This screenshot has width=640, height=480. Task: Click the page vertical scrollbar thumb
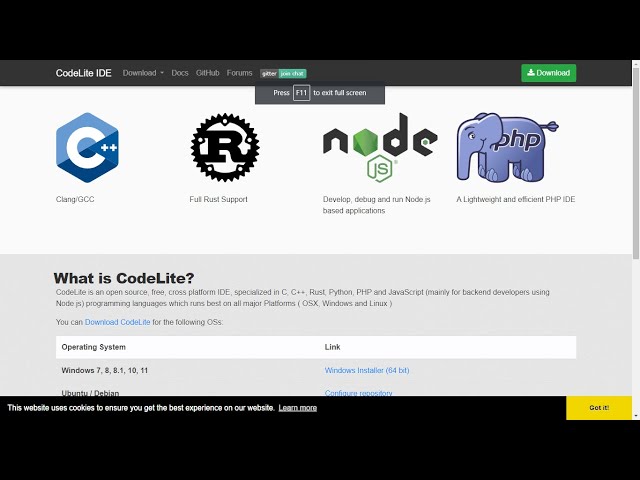[x=636, y=163]
